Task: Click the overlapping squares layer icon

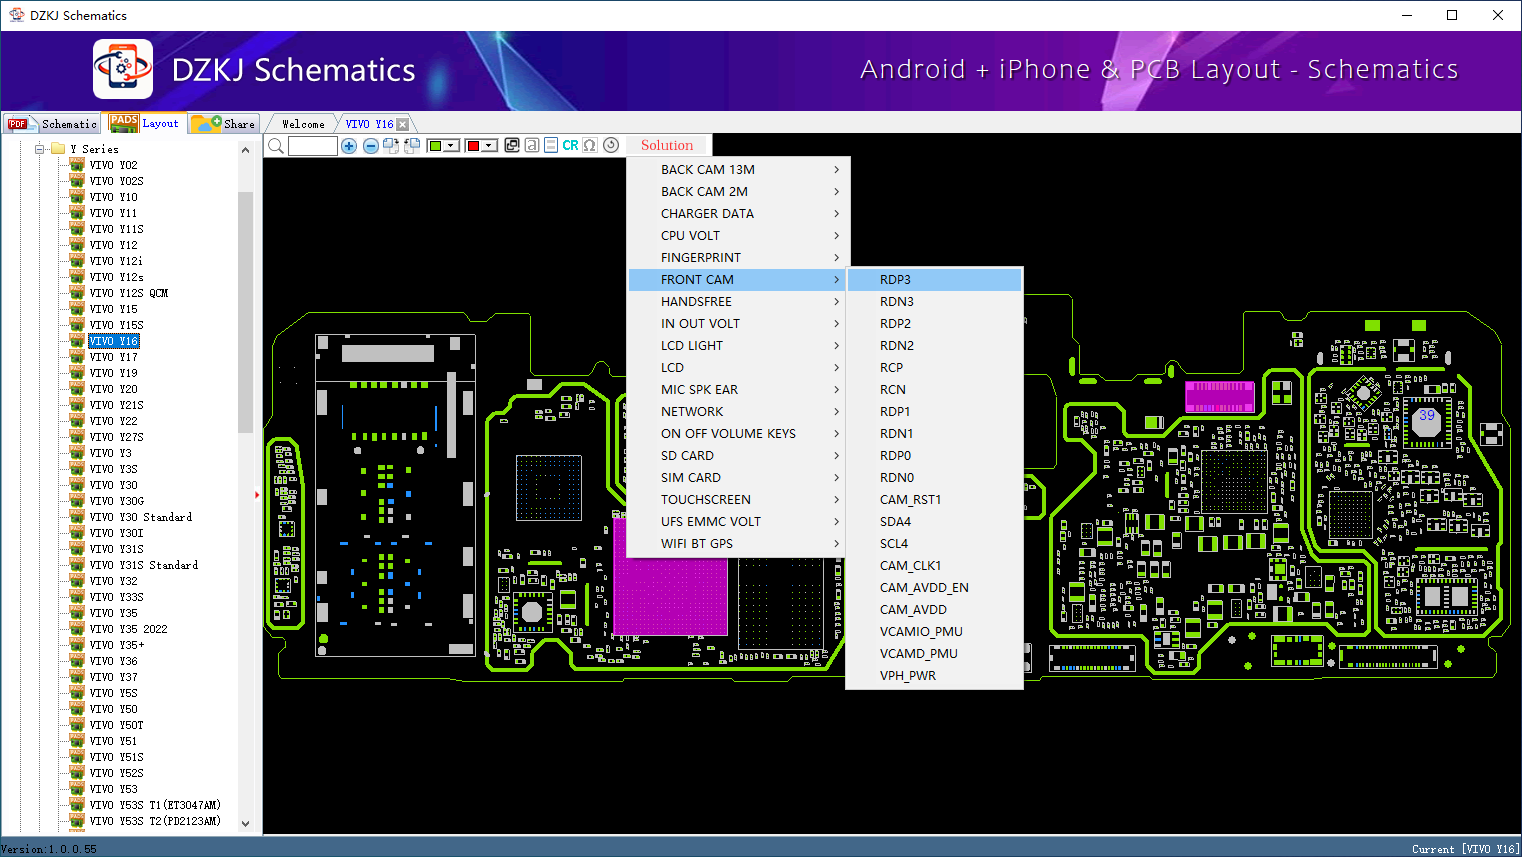Action: 512,146
